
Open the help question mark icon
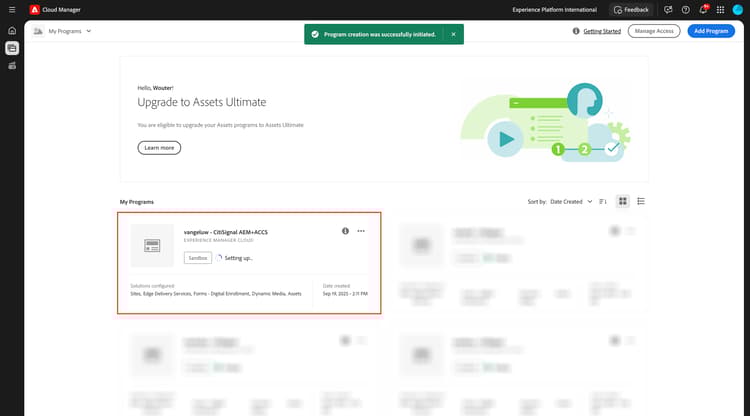pyautogui.click(x=685, y=10)
